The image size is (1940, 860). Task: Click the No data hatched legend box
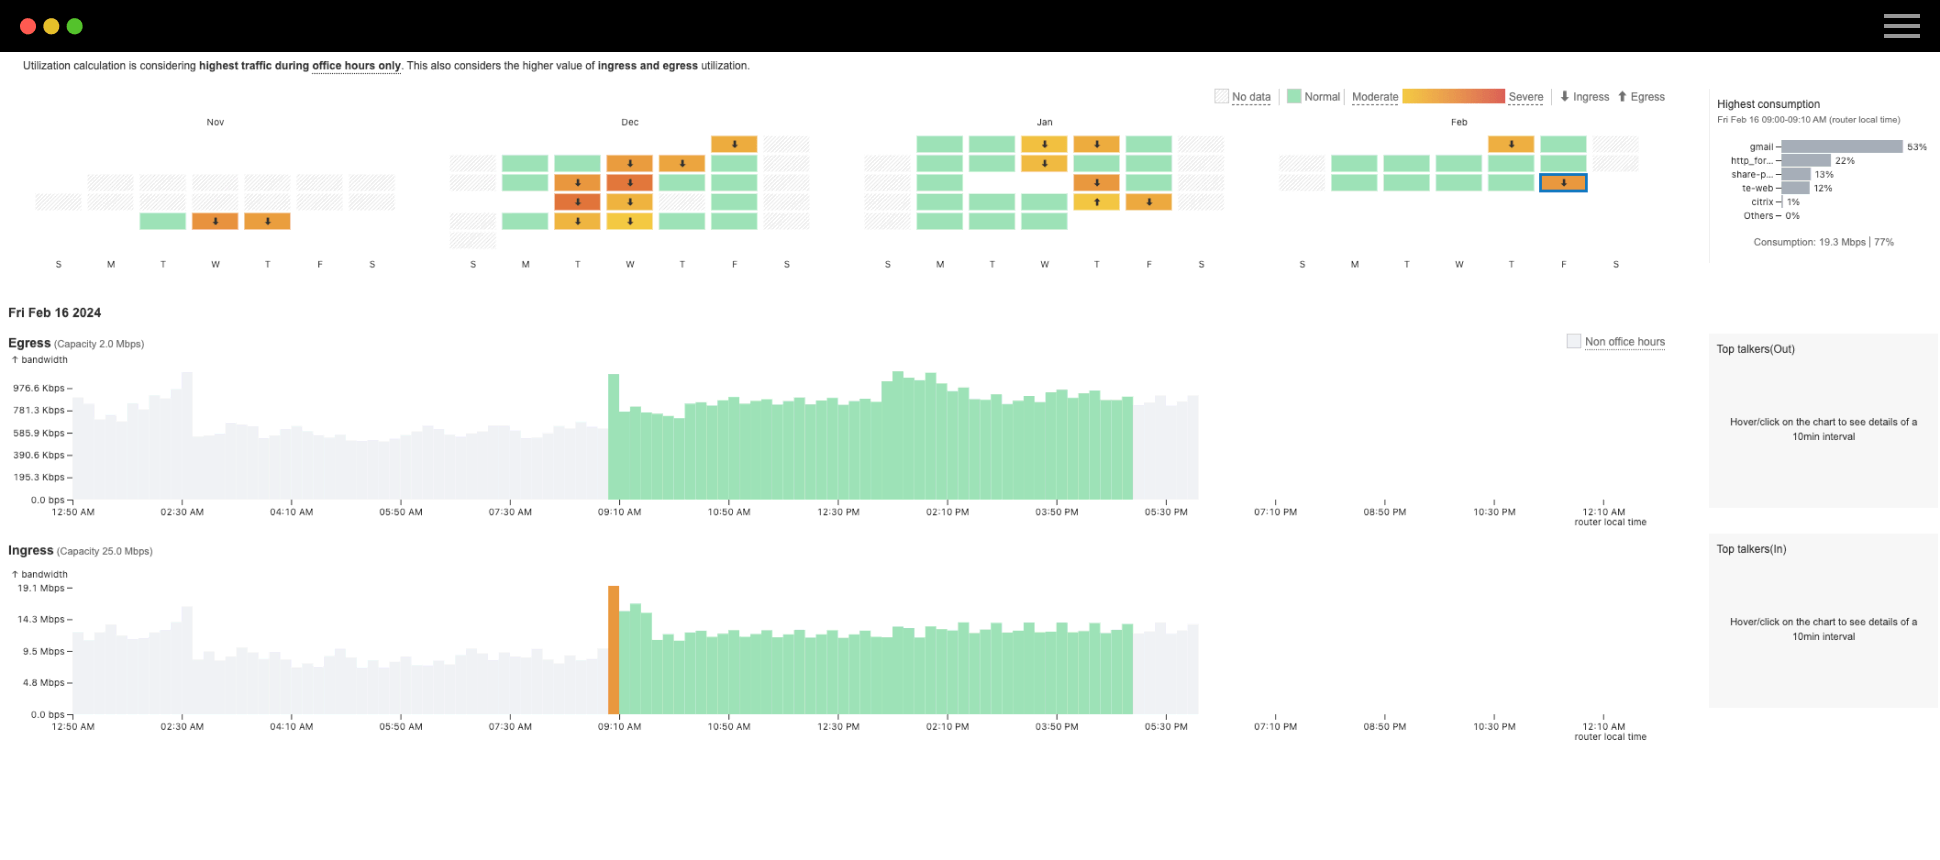click(x=1221, y=96)
